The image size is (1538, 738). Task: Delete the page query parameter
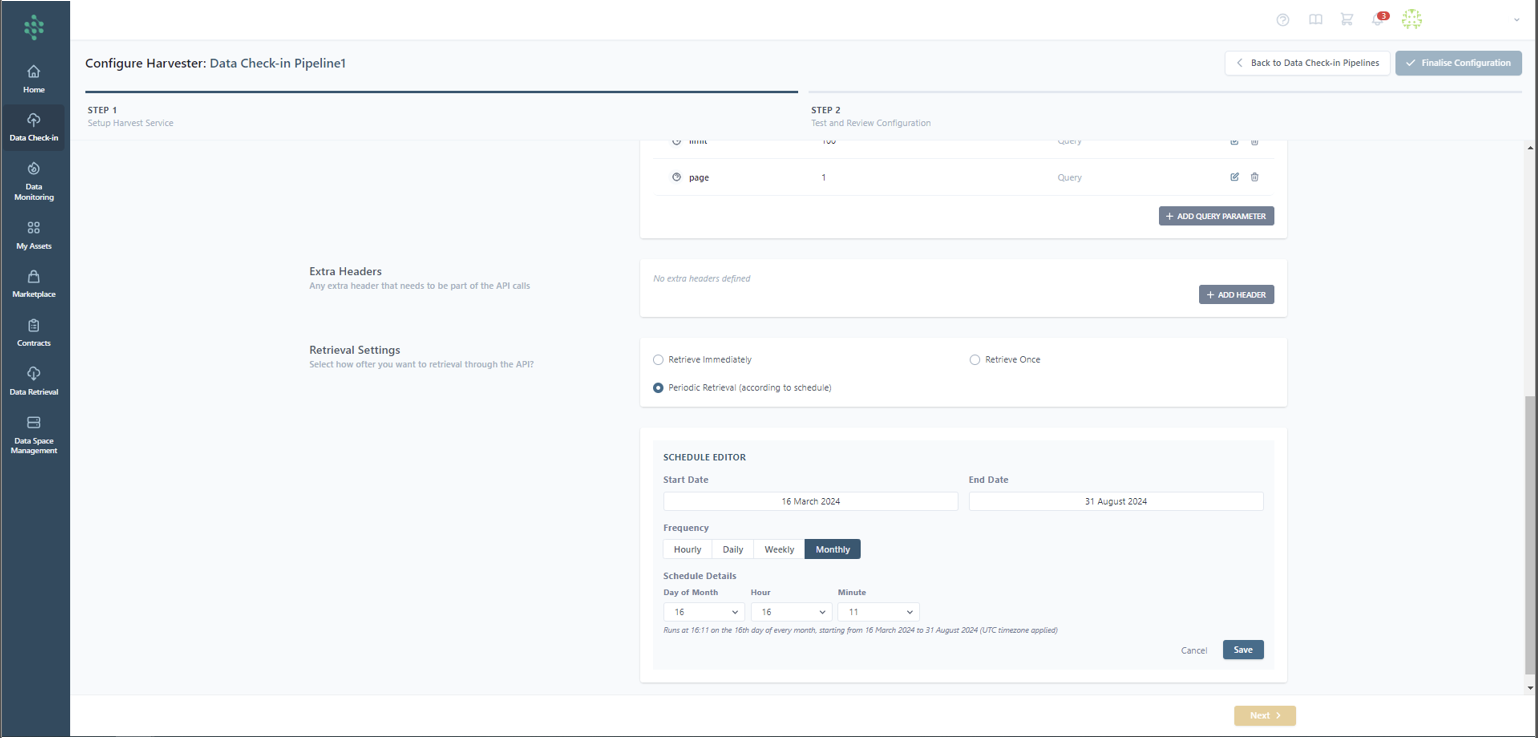[1255, 177]
